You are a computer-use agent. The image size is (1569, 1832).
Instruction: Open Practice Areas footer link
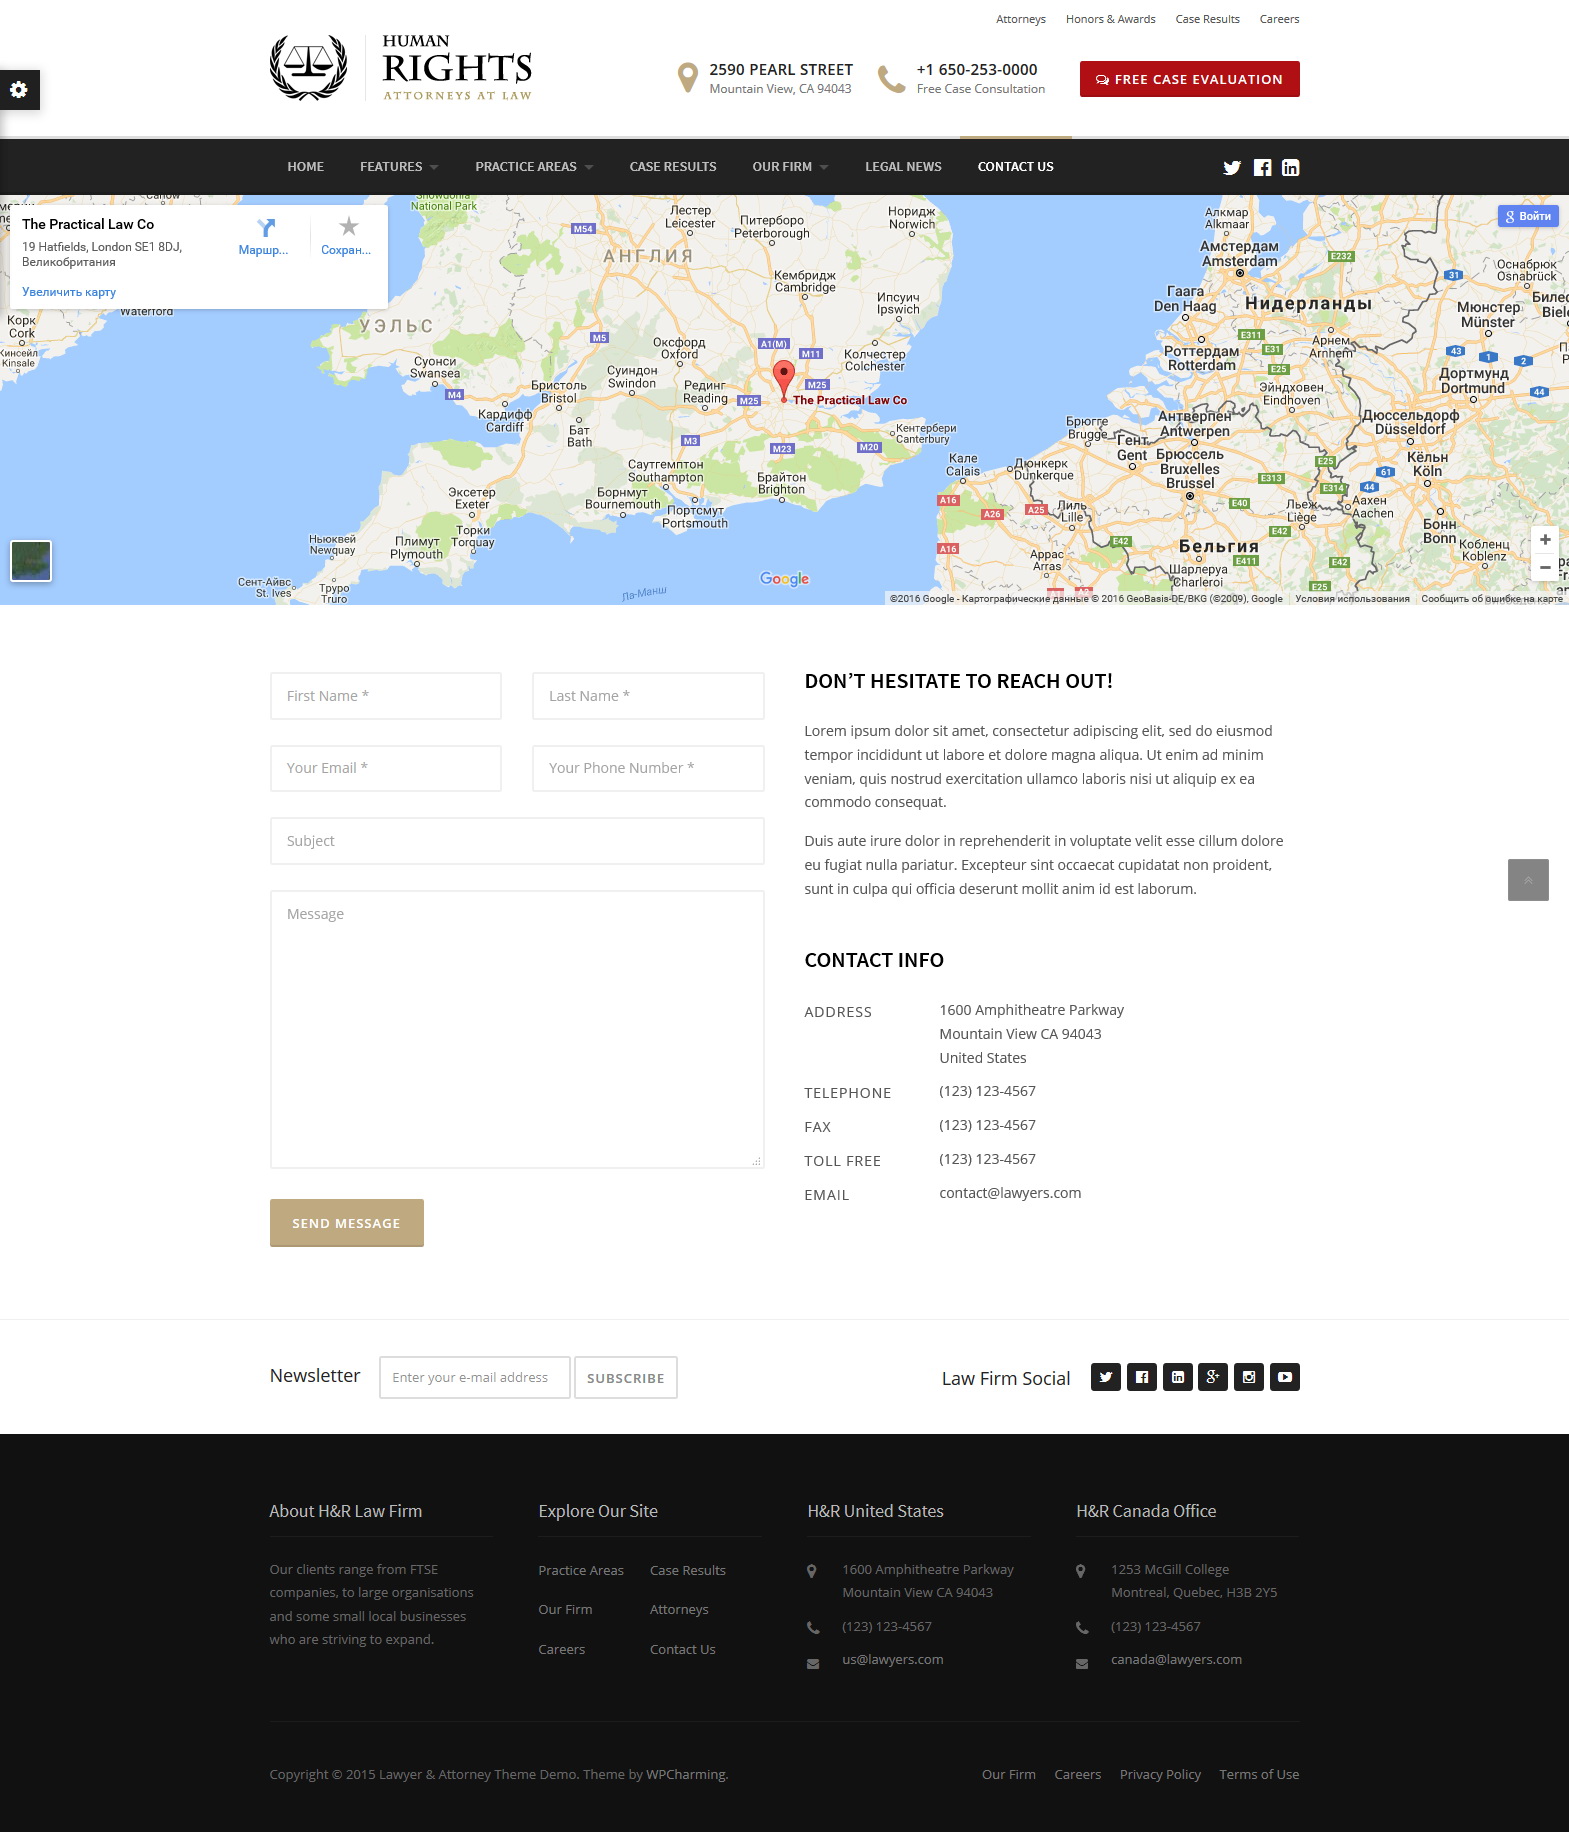click(x=581, y=1570)
